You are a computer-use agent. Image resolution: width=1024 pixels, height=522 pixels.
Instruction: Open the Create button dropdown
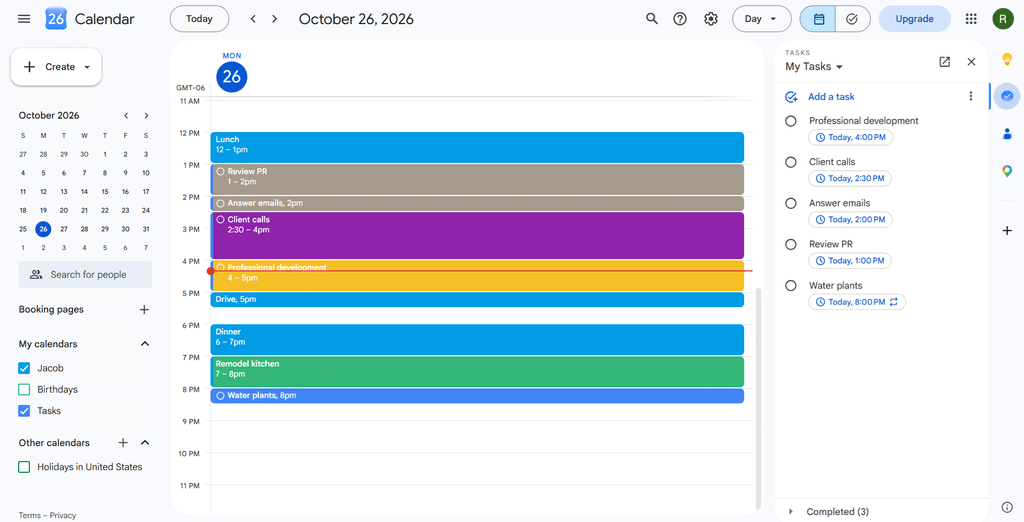(87, 67)
